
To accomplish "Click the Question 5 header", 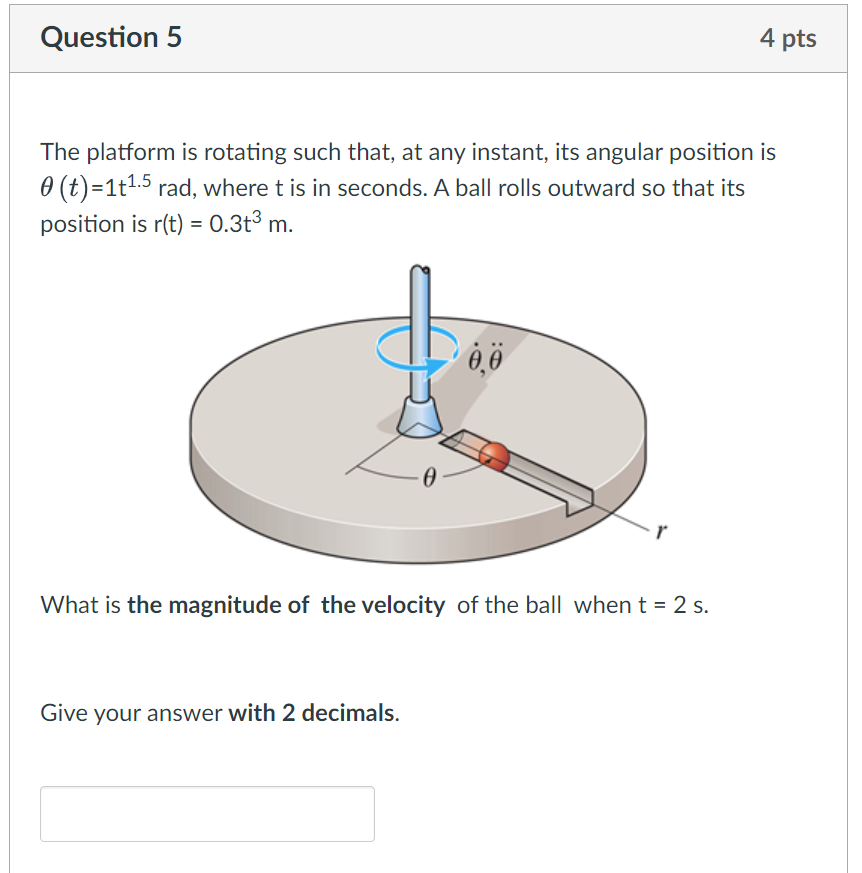I will pos(110,38).
